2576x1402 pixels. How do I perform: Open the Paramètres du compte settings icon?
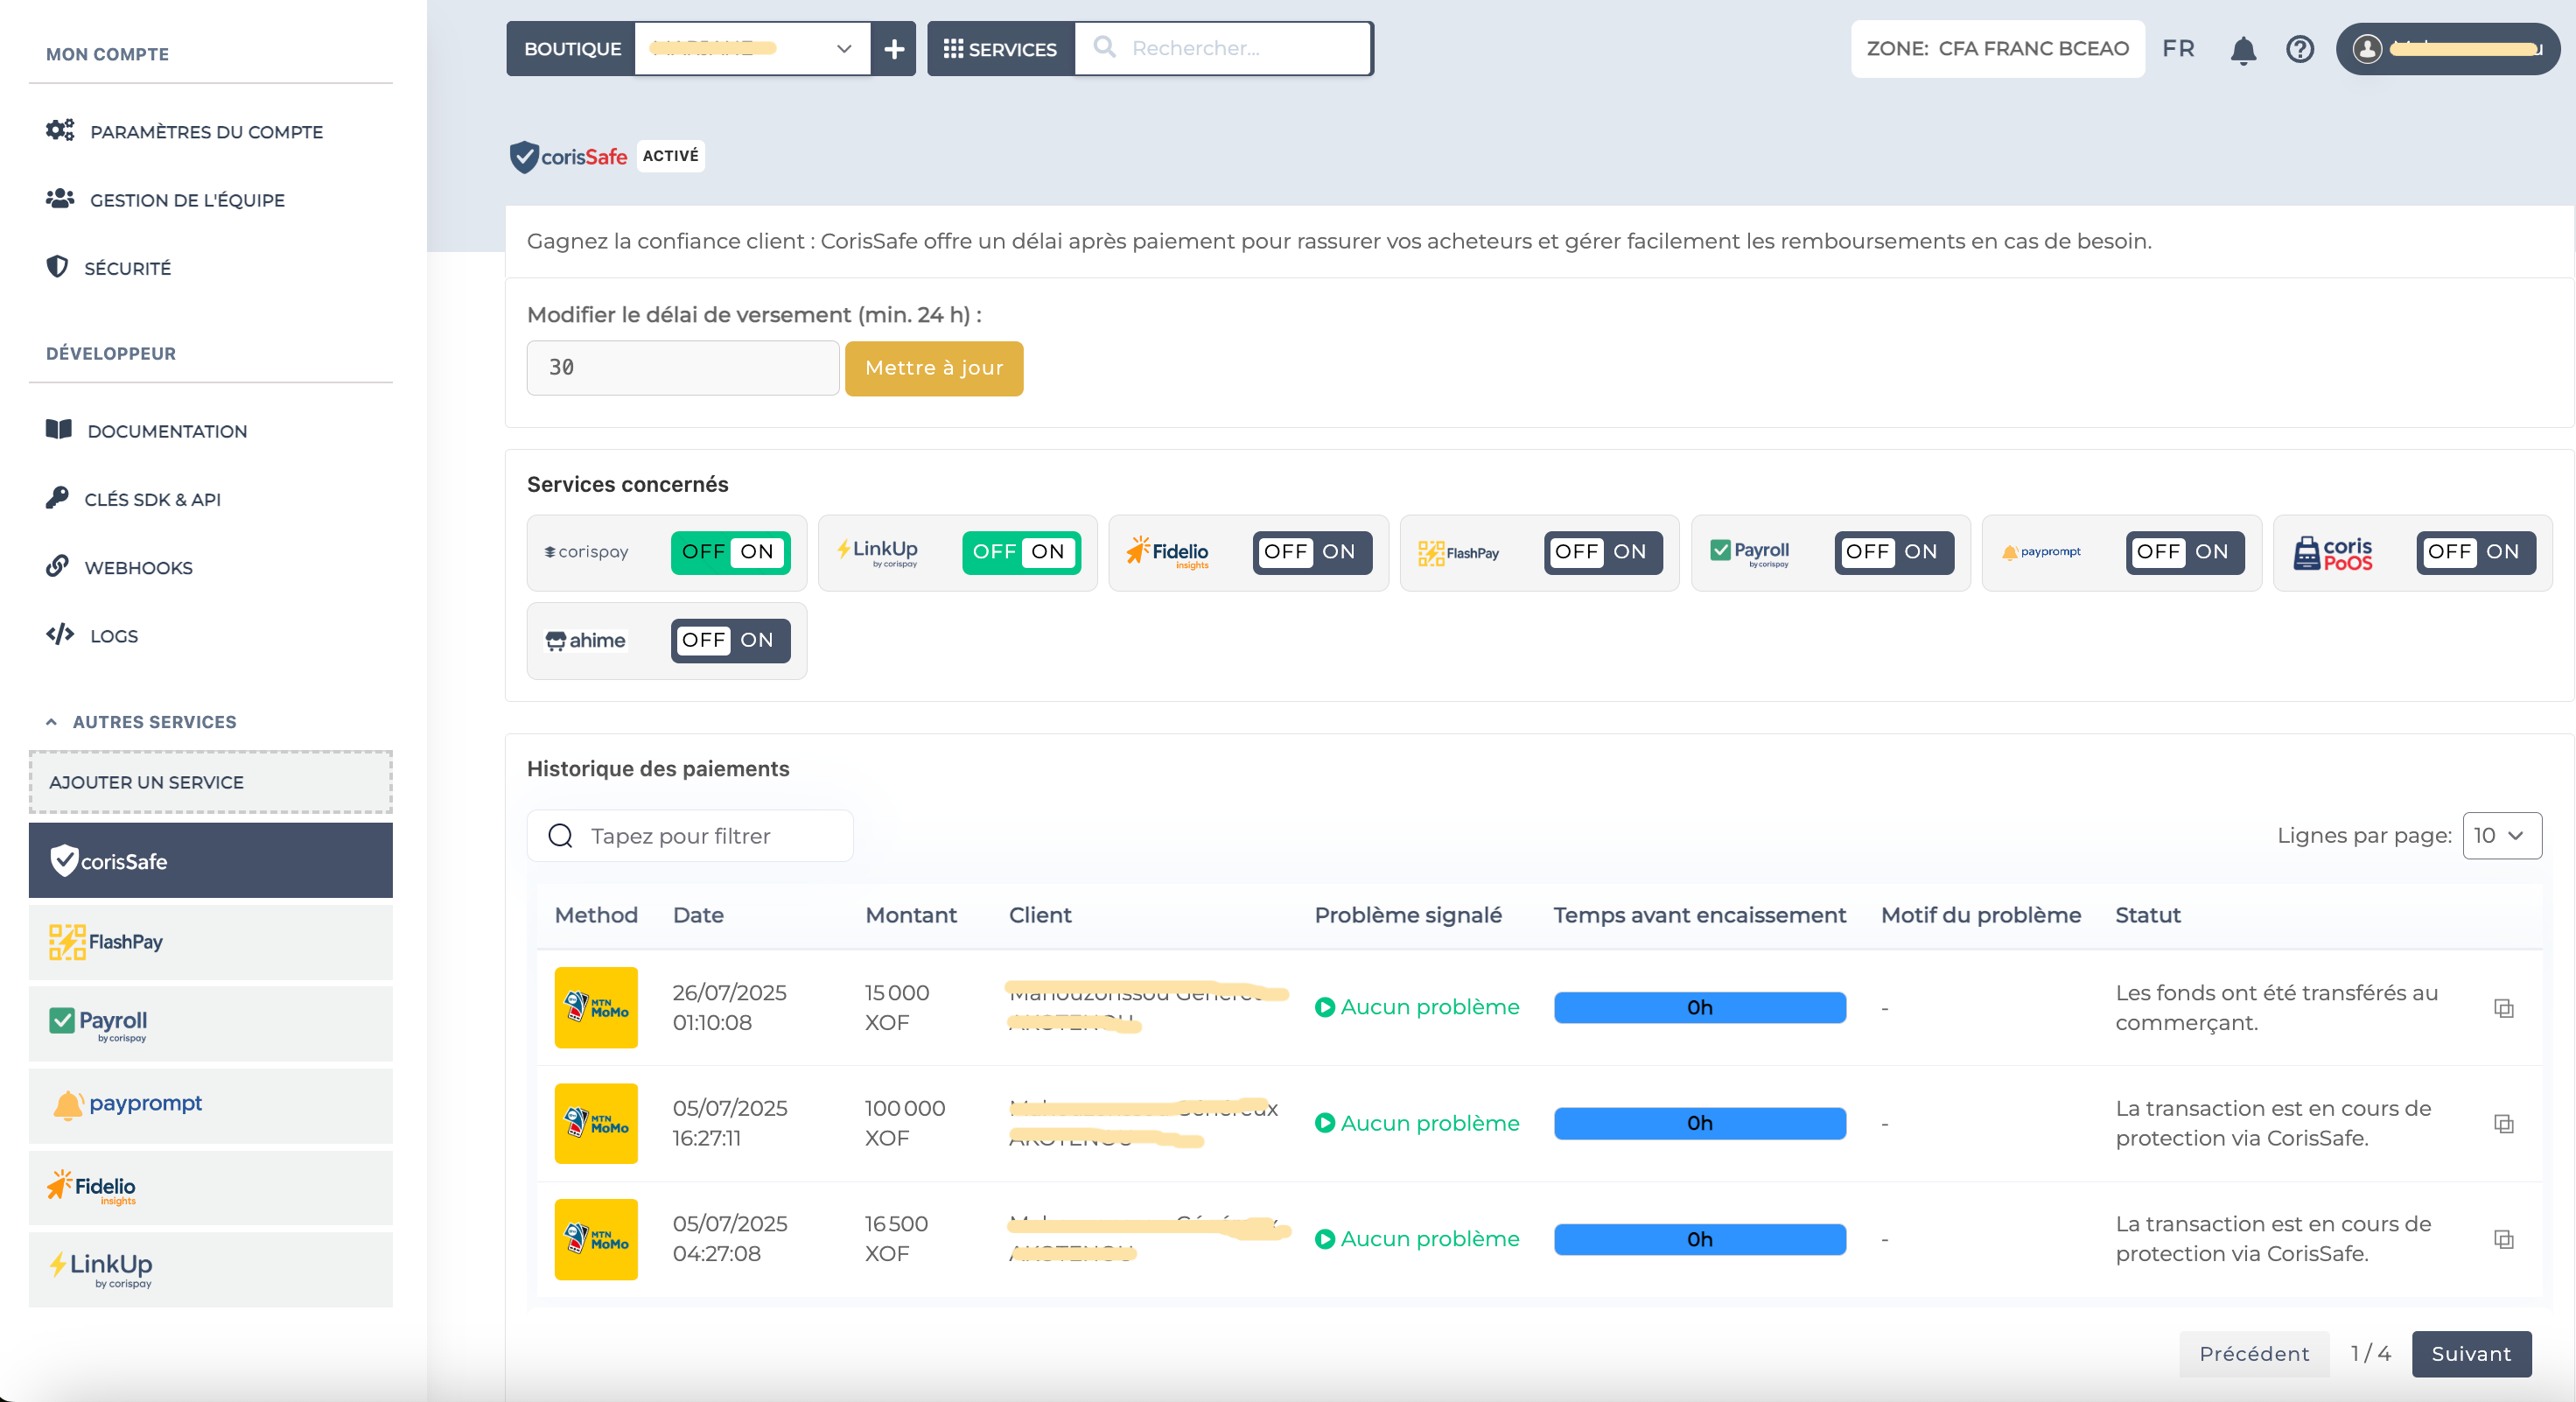(59, 130)
